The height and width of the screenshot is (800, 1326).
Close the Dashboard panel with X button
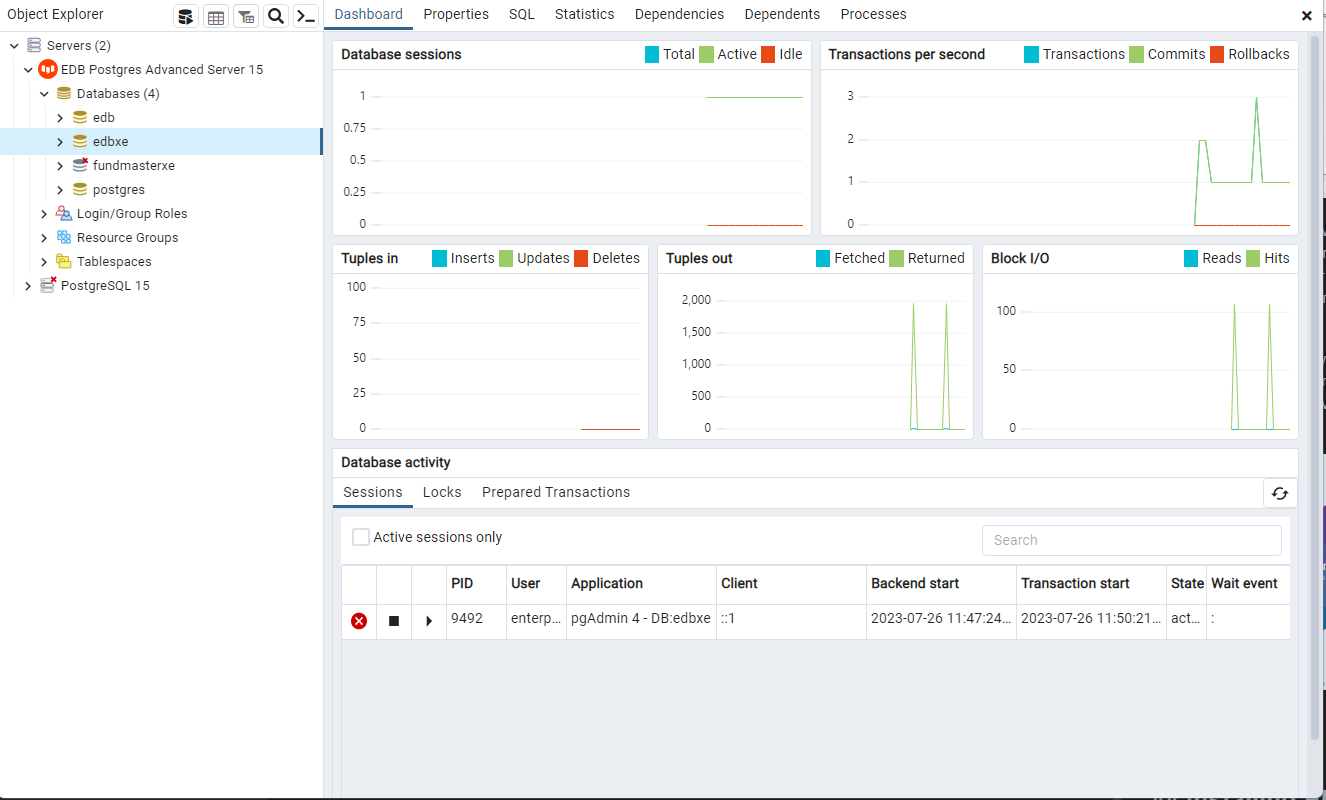[x=1306, y=16]
